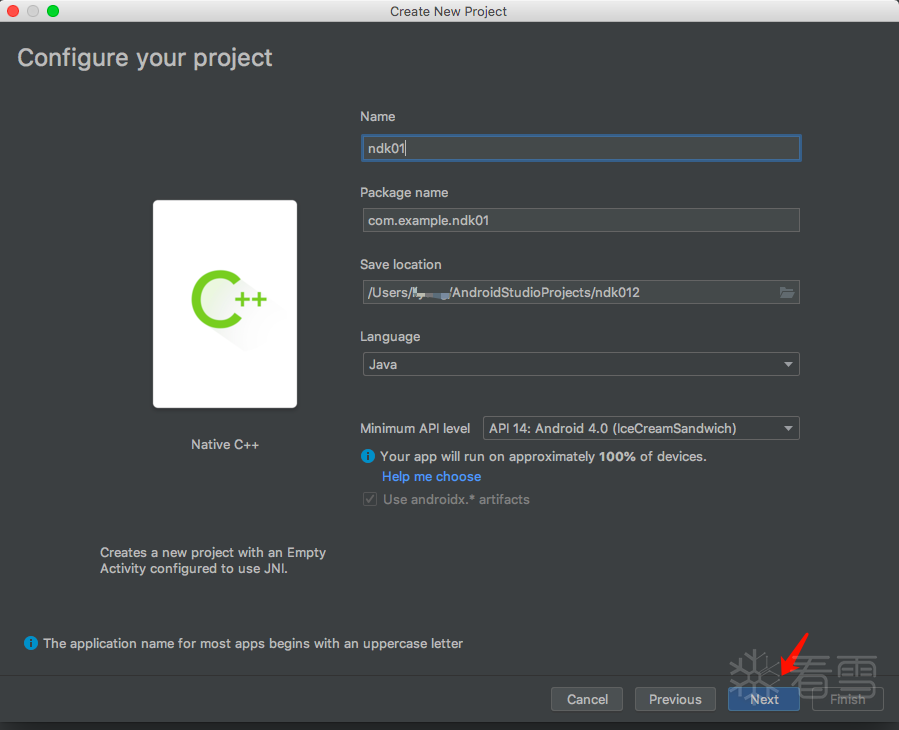Close the Create New Project window
This screenshot has width=899, height=730.
coord(13,11)
